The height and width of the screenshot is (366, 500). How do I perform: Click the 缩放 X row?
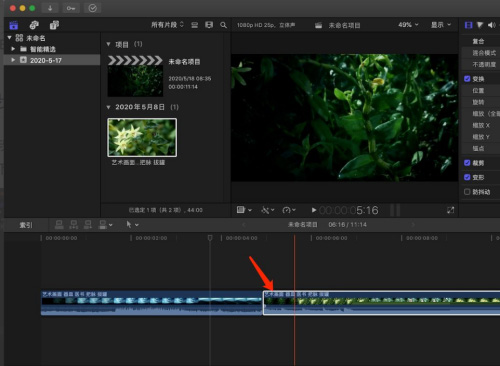(481, 125)
